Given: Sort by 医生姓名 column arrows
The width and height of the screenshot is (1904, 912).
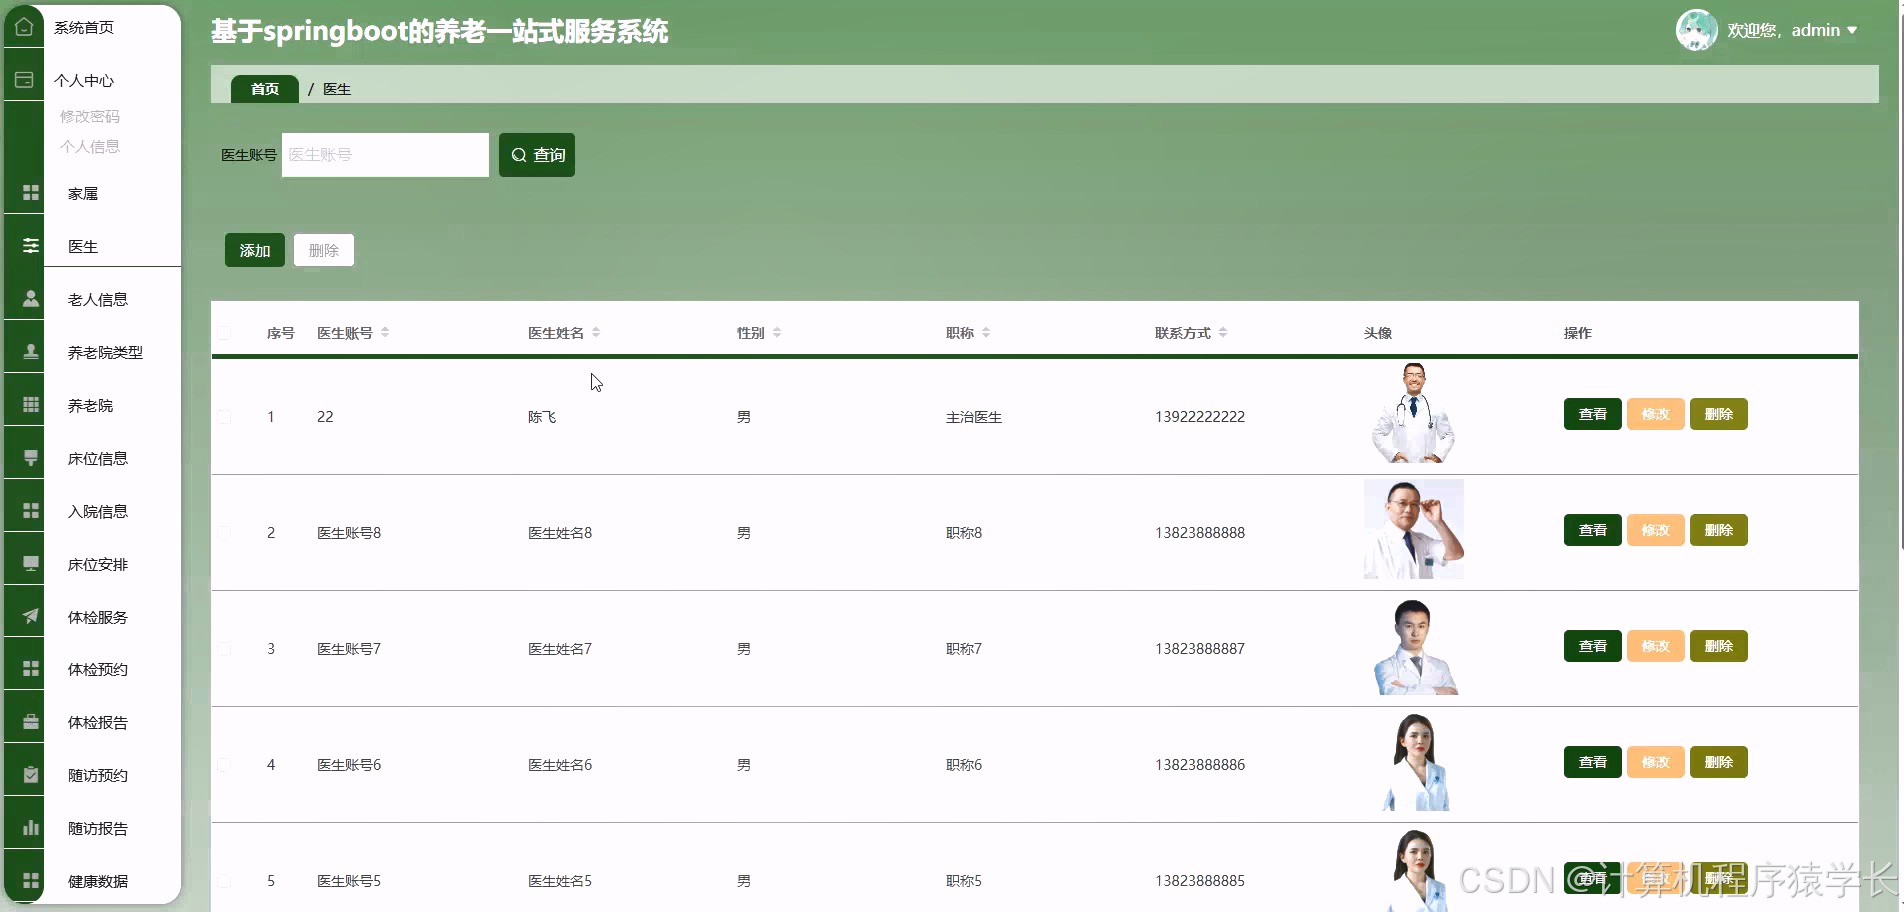Looking at the screenshot, I should pos(596,333).
